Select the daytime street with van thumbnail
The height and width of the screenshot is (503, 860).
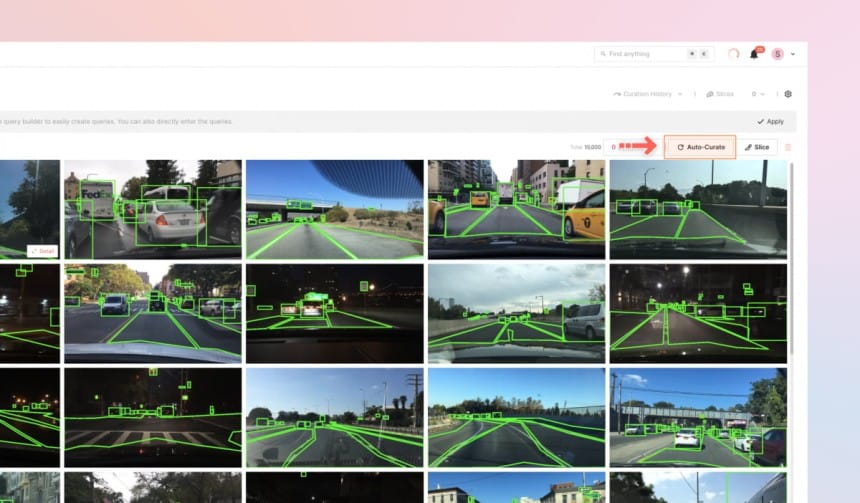pos(153,314)
